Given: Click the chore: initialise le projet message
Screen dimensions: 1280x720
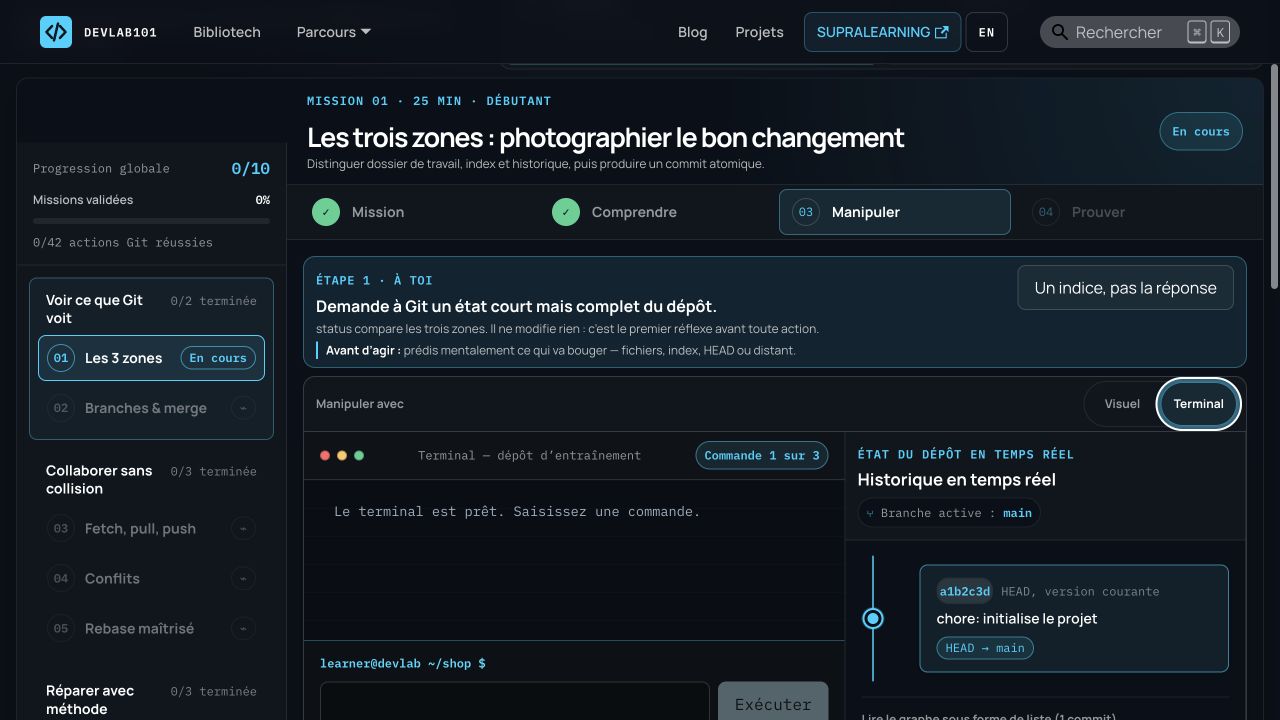Looking at the screenshot, I should click(x=1017, y=618).
